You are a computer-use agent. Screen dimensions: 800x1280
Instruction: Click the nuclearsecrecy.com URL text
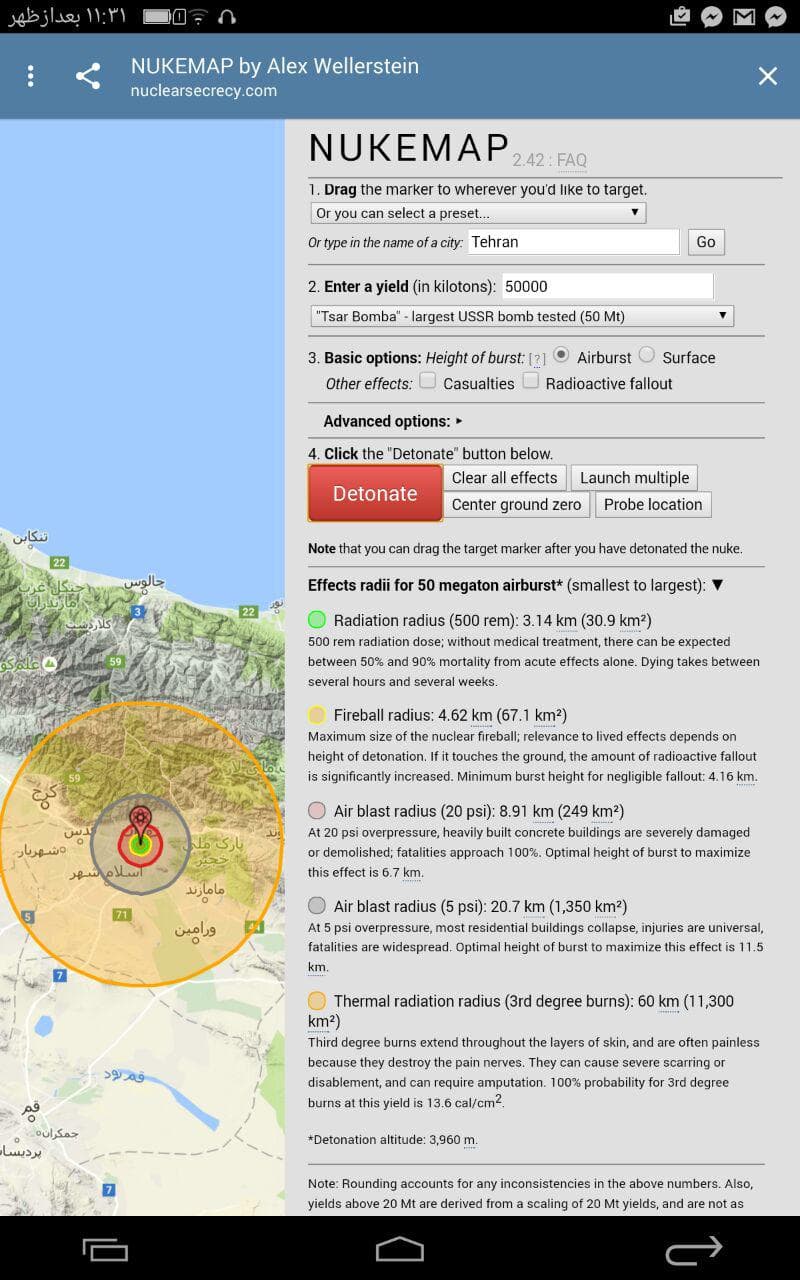[x=204, y=91]
